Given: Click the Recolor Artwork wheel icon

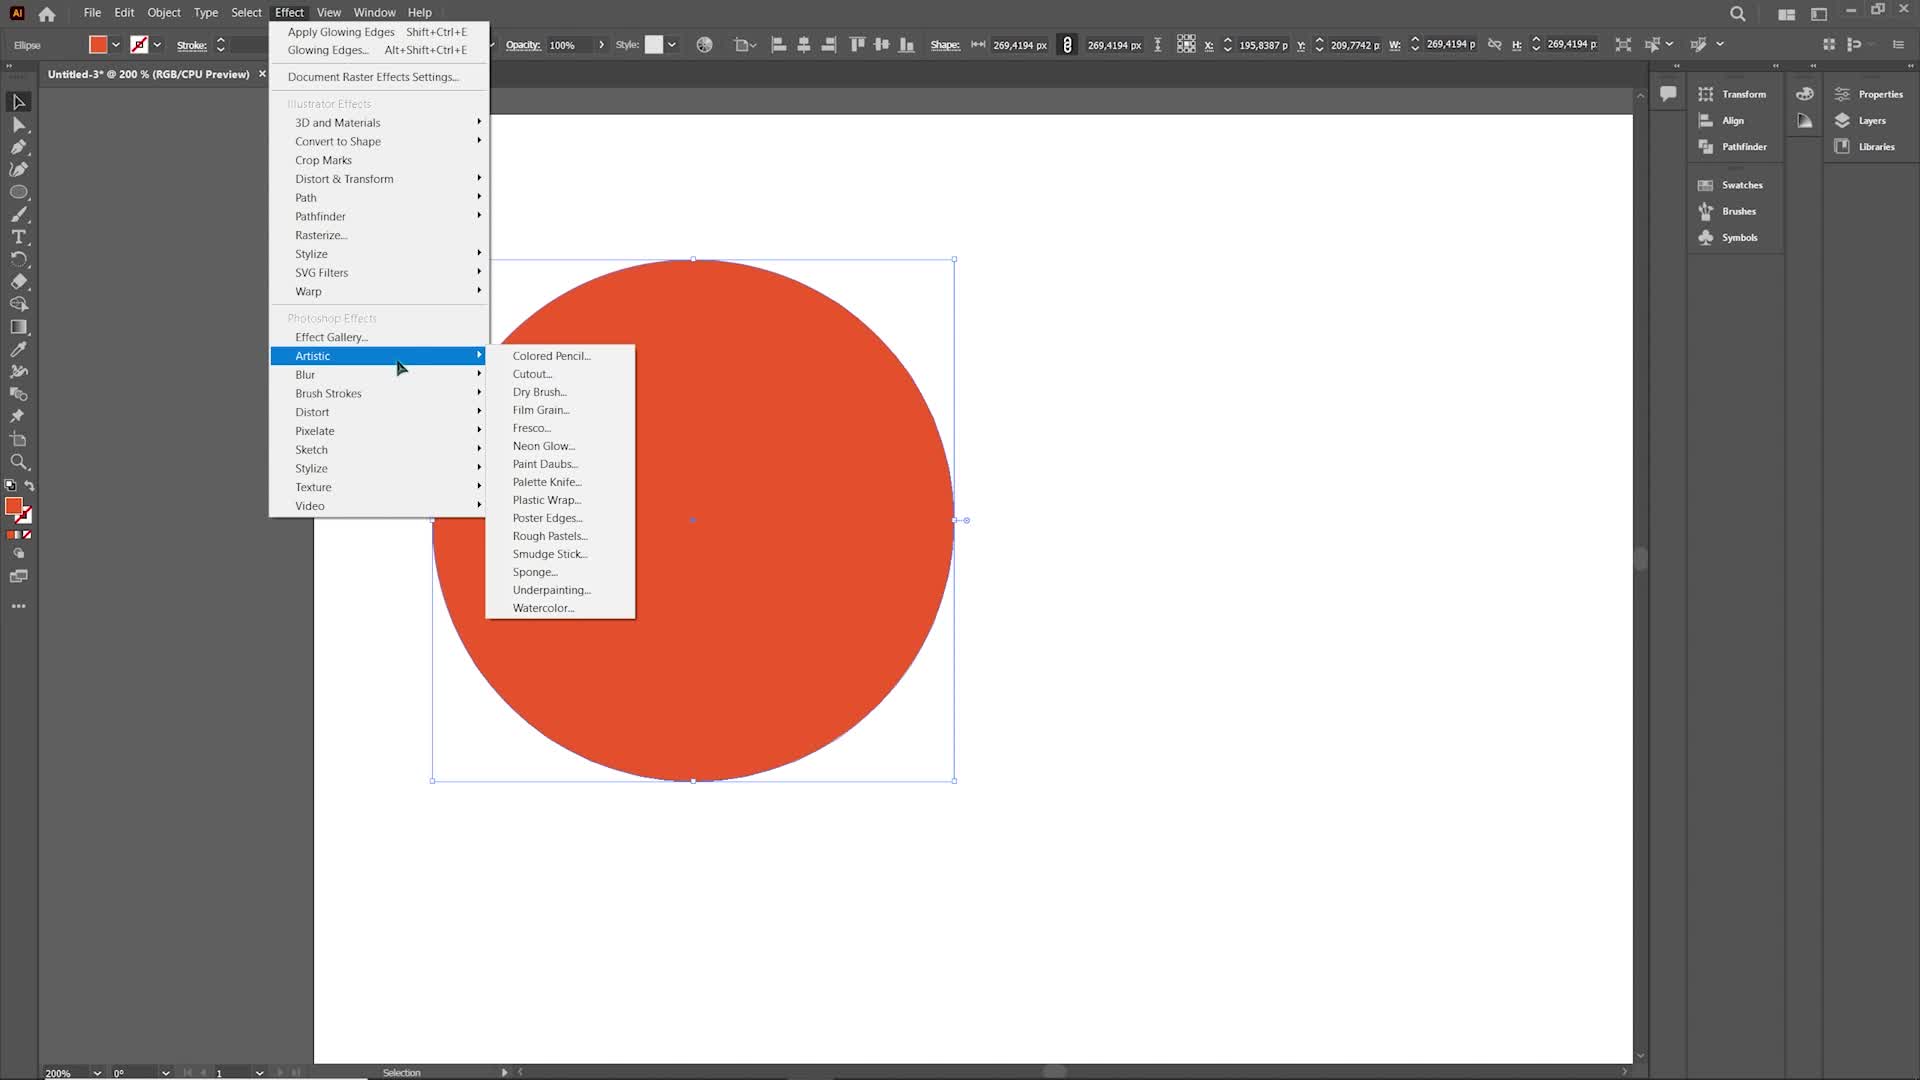Looking at the screenshot, I should coord(705,45).
